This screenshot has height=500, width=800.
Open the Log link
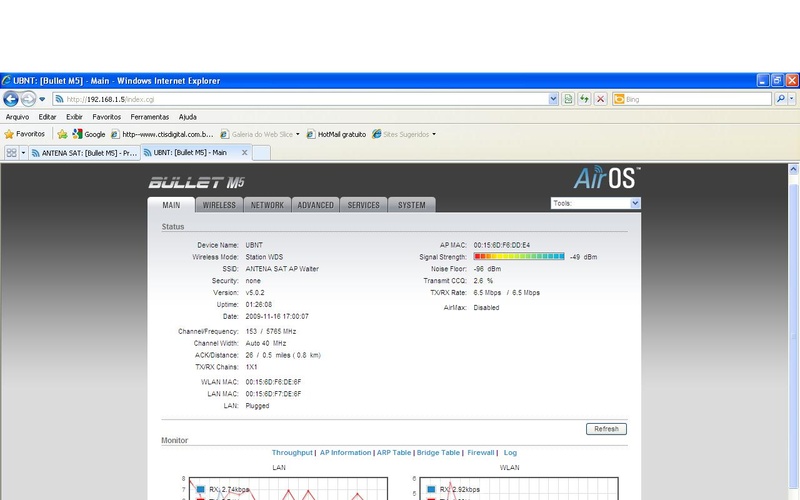pos(510,453)
